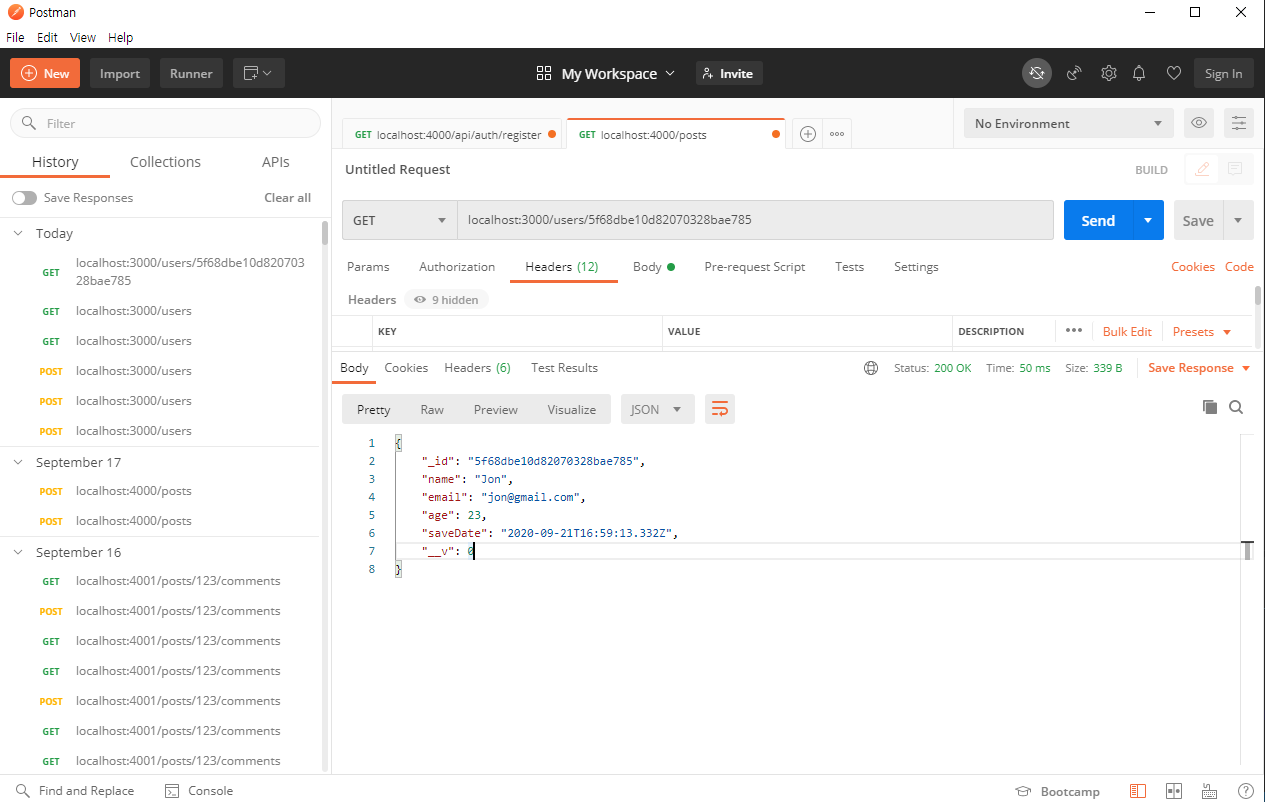Image resolution: width=1265 pixels, height=802 pixels.
Task: Open tab options three-dots icon
Action: pyautogui.click(x=837, y=134)
